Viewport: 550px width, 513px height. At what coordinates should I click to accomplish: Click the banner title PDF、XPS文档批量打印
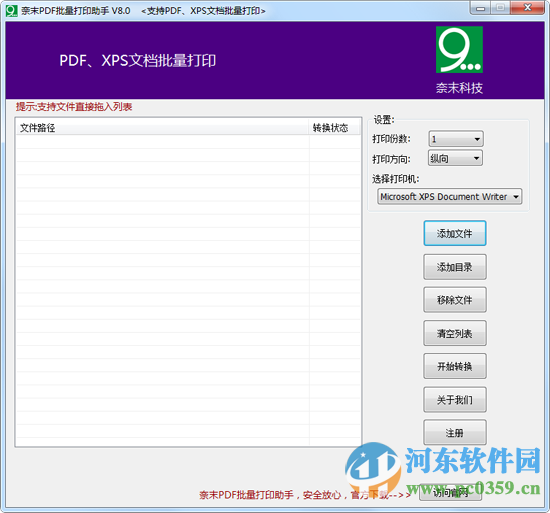coord(138,61)
